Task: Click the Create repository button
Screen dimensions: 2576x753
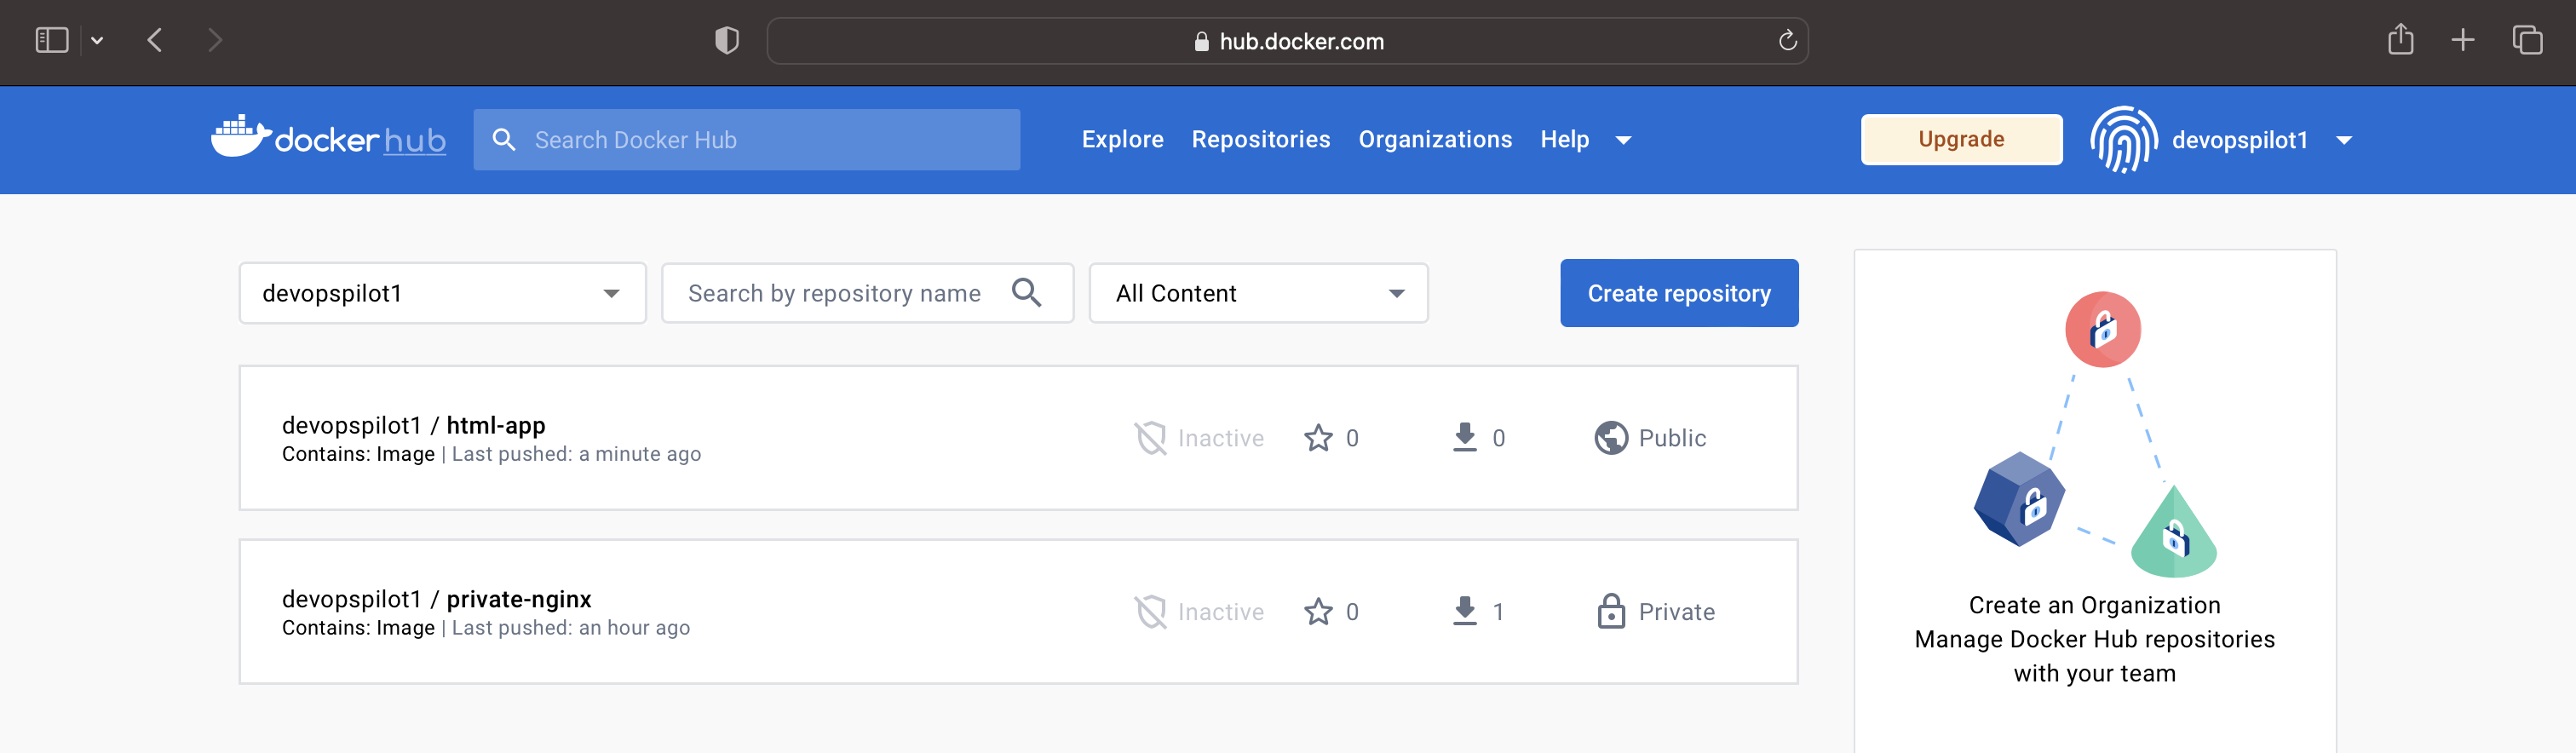Action: 1679,293
